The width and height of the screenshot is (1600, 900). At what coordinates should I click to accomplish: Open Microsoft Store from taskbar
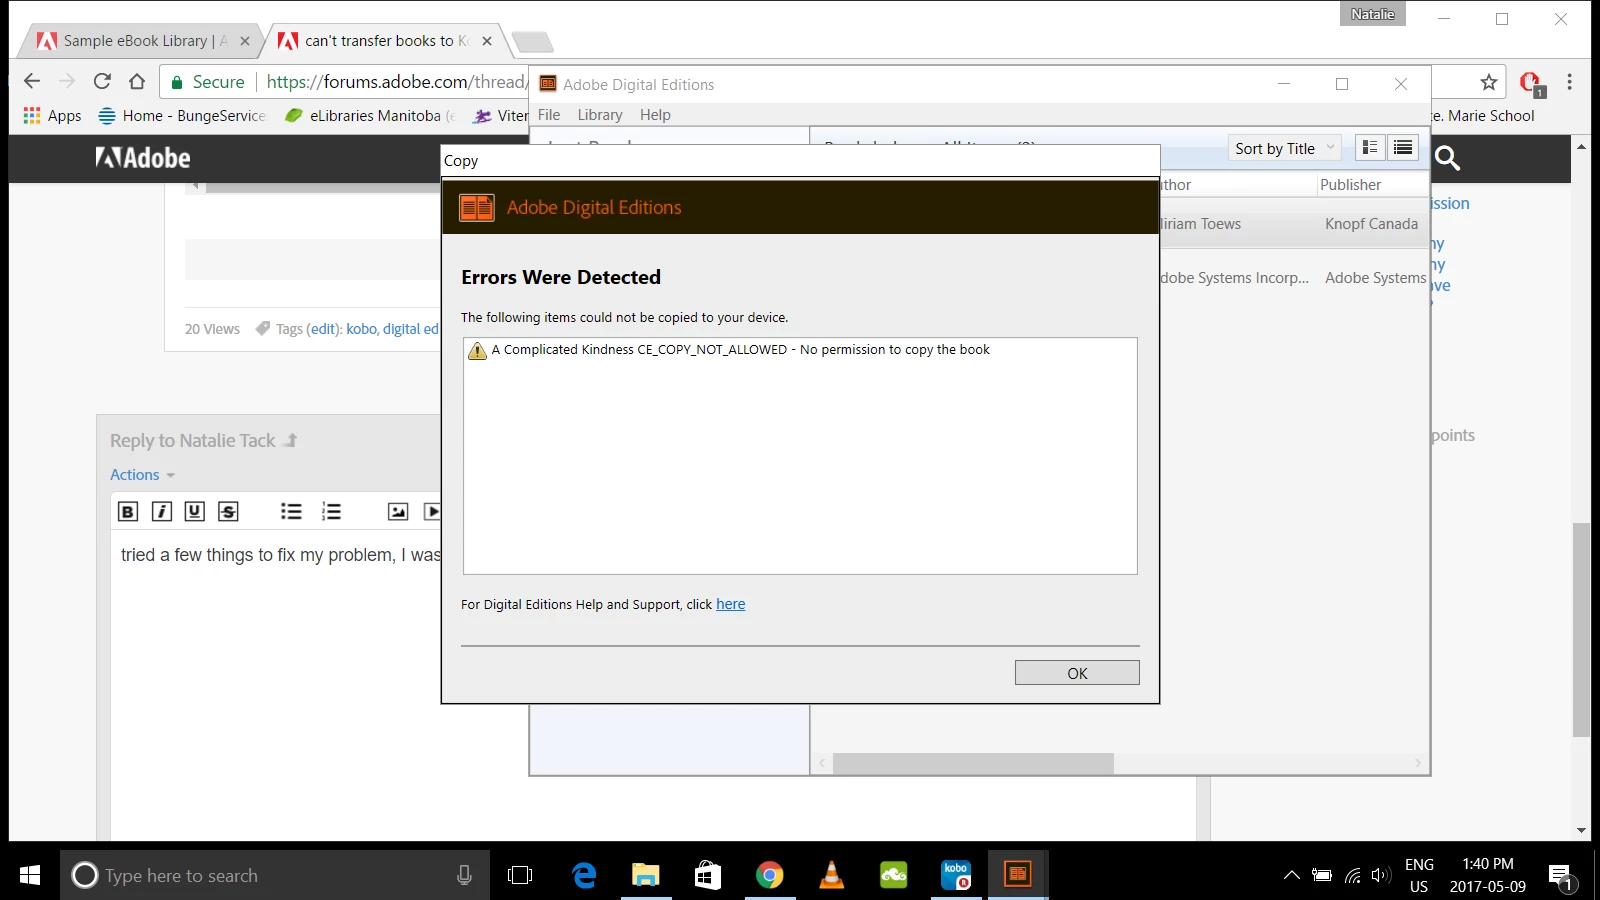[708, 875]
